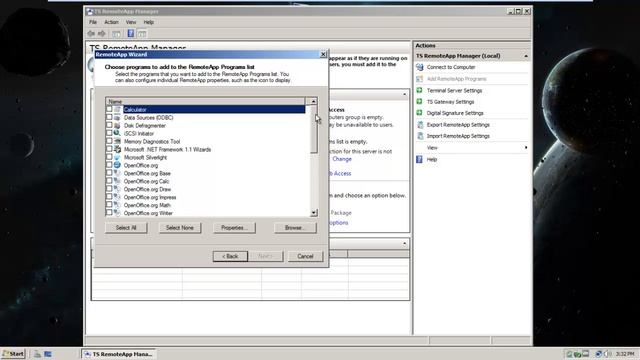Check the OpenOffice.org Impress checkbox
This screenshot has height=360, width=640.
[x=109, y=197]
